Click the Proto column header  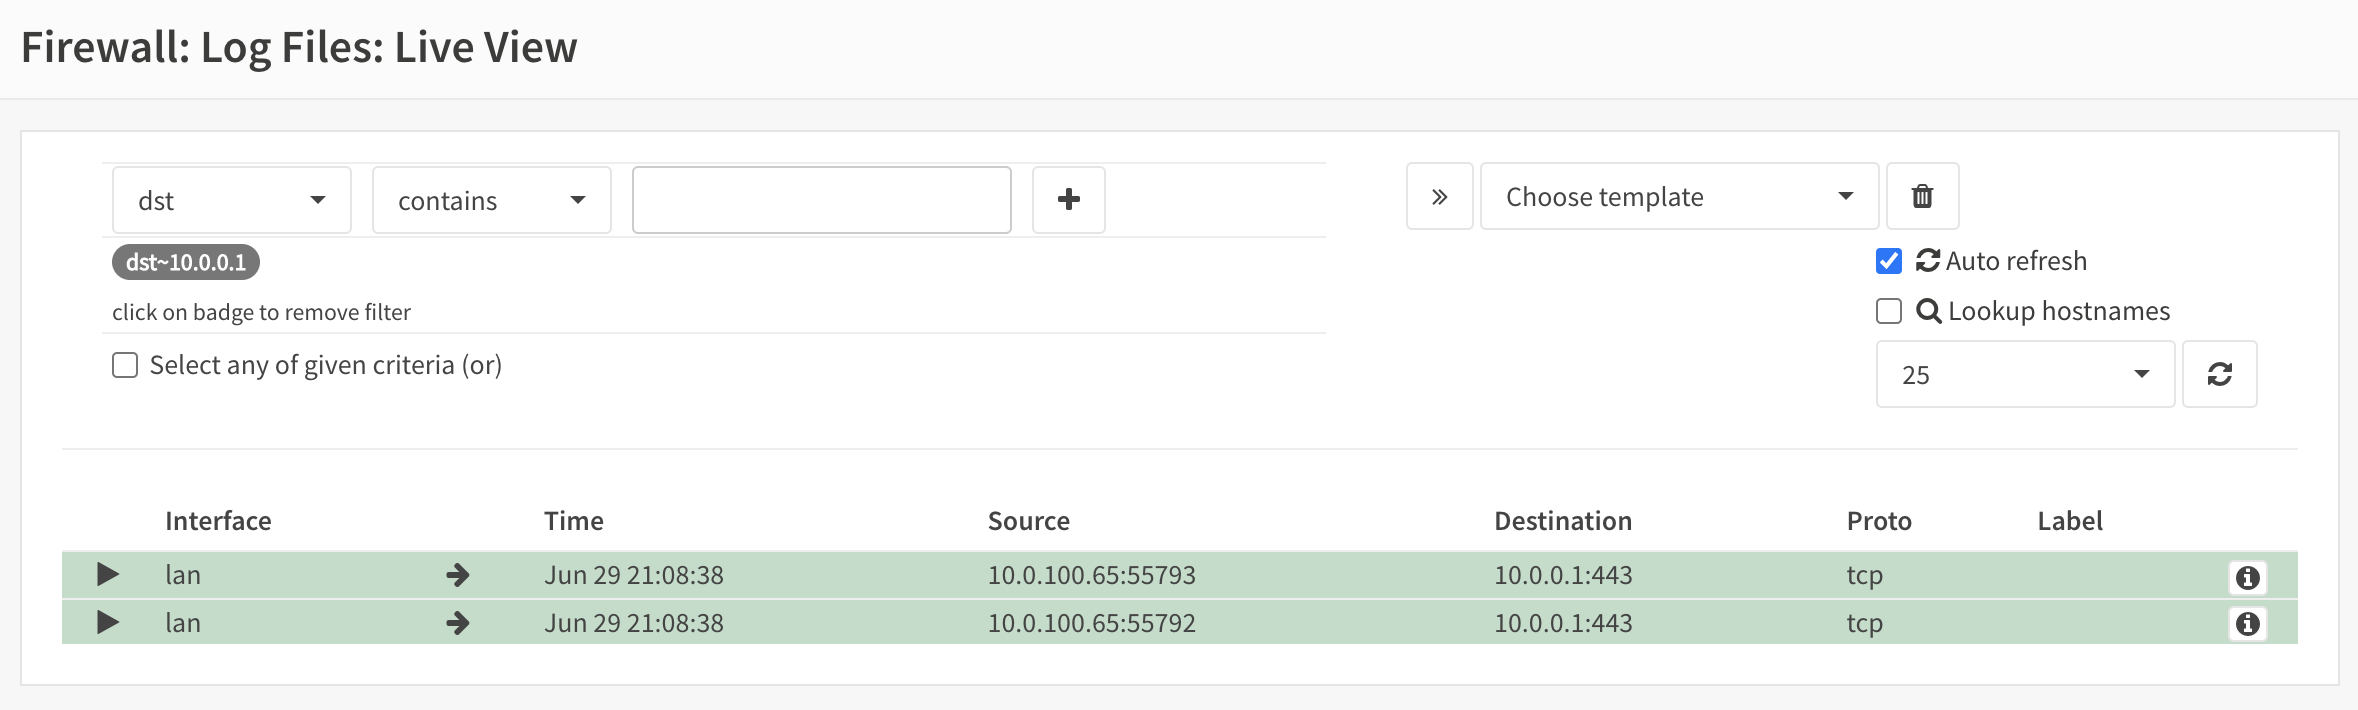[x=1879, y=521]
